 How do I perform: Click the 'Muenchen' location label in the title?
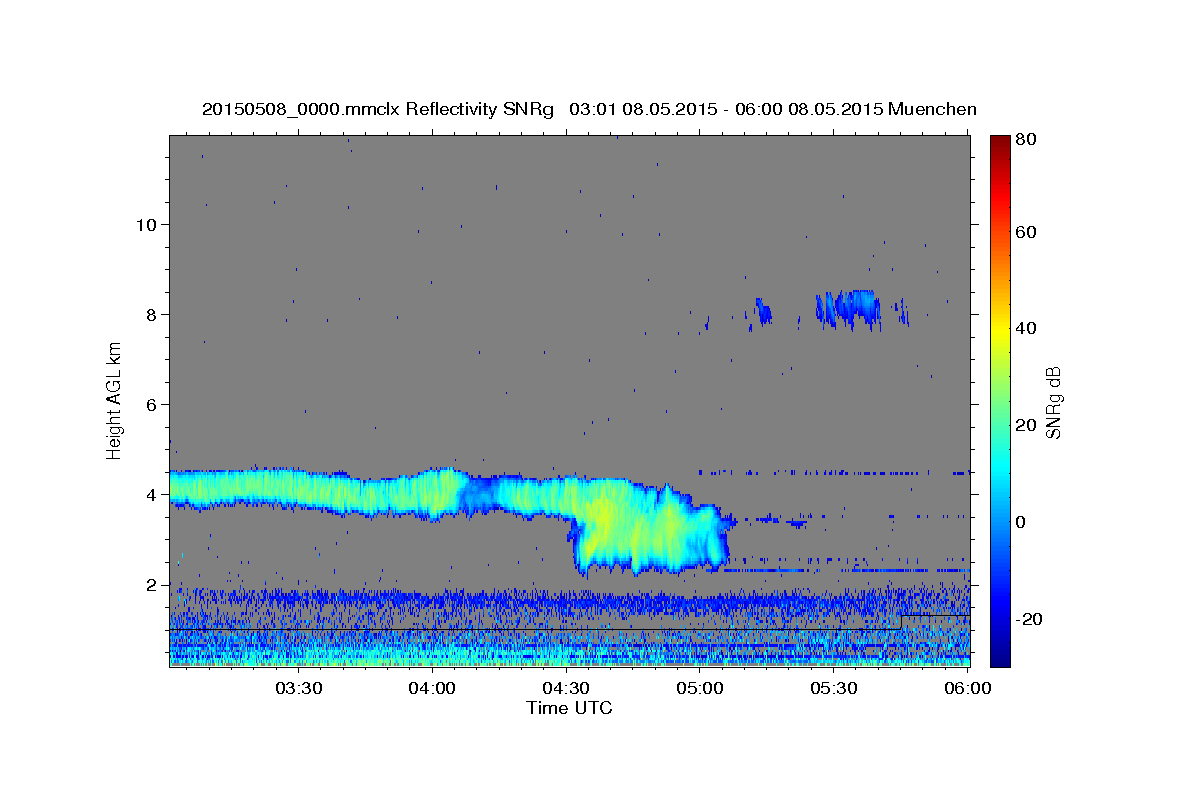932,109
